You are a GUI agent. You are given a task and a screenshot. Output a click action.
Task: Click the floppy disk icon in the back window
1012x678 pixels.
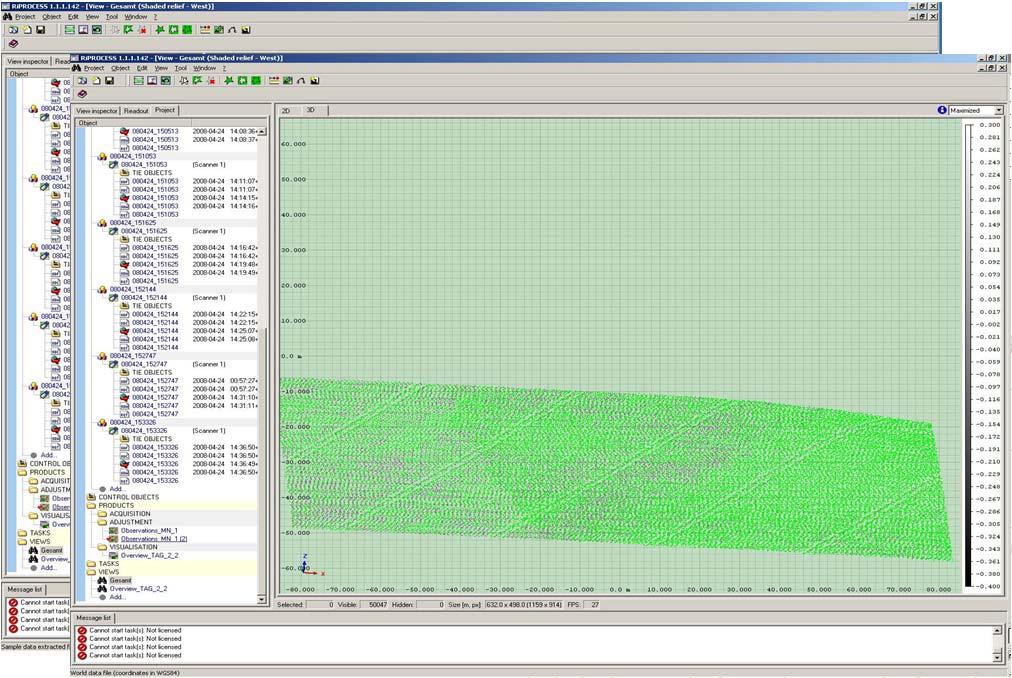pyautogui.click(x=41, y=30)
